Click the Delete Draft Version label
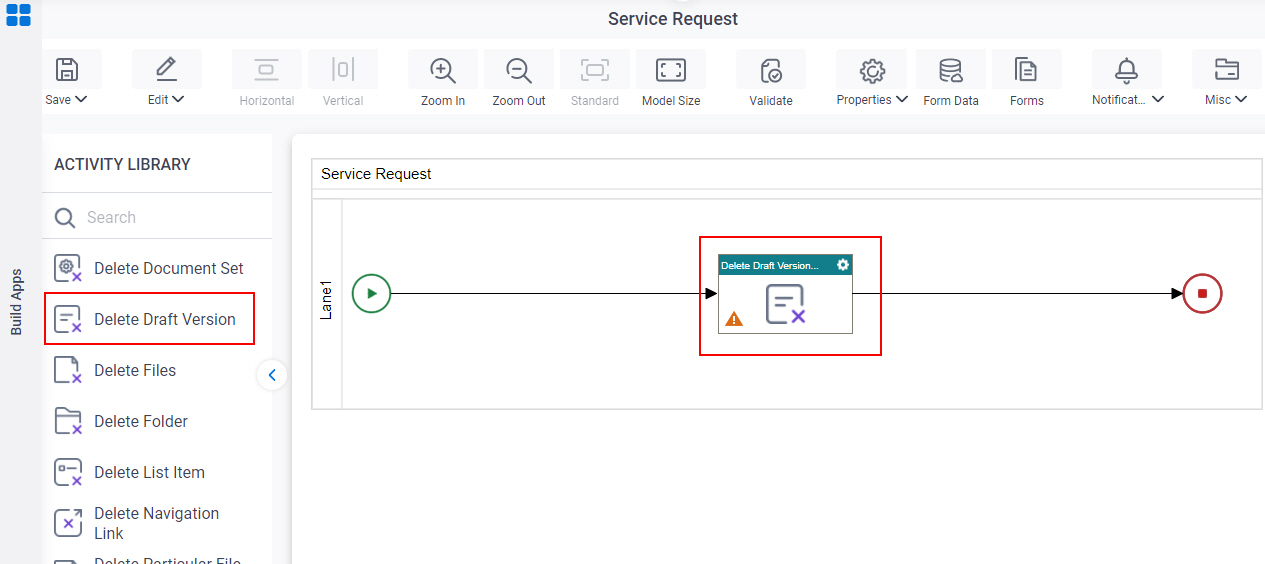Screen dimensions: 1265x564 click(165, 319)
